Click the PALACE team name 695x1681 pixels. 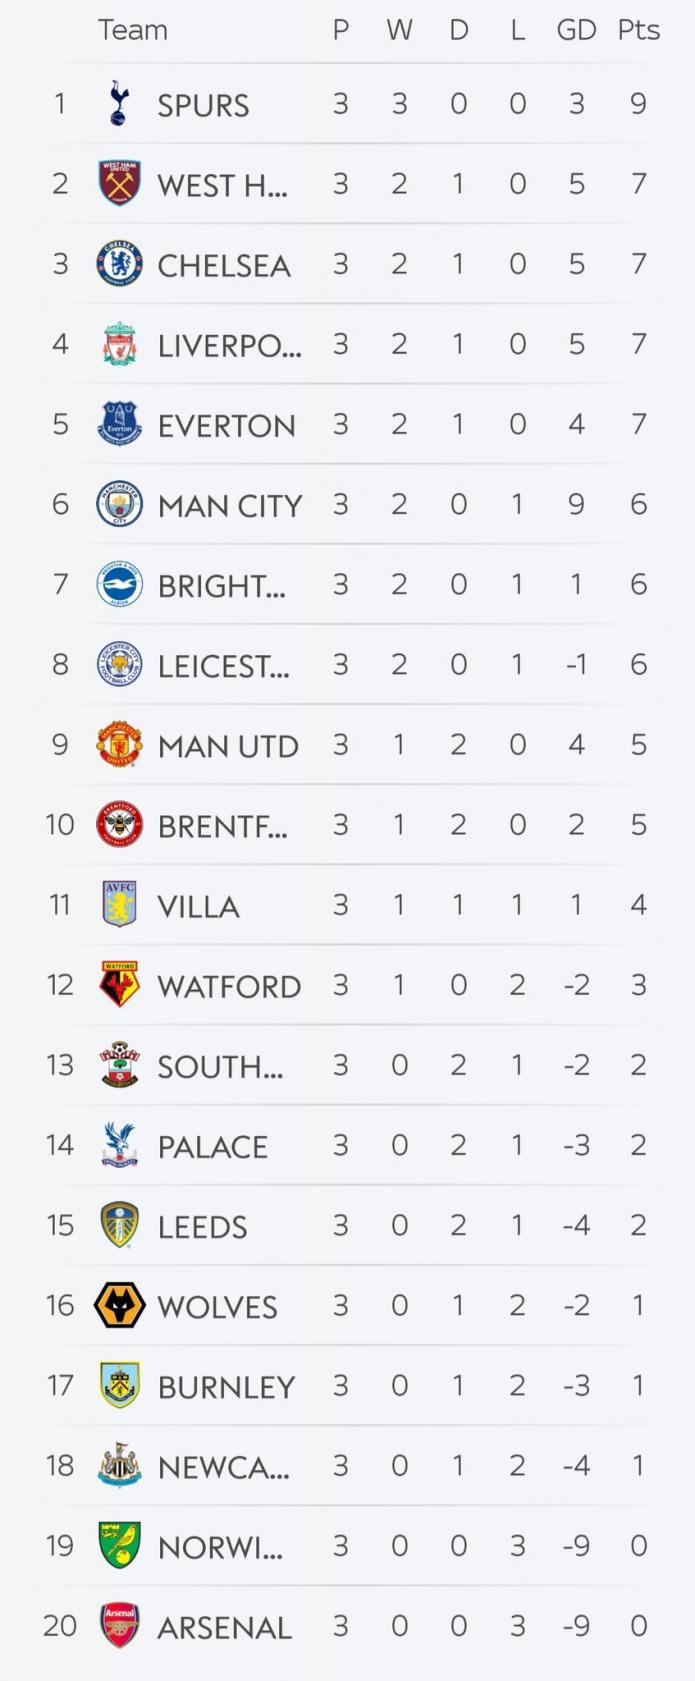[x=212, y=1147]
